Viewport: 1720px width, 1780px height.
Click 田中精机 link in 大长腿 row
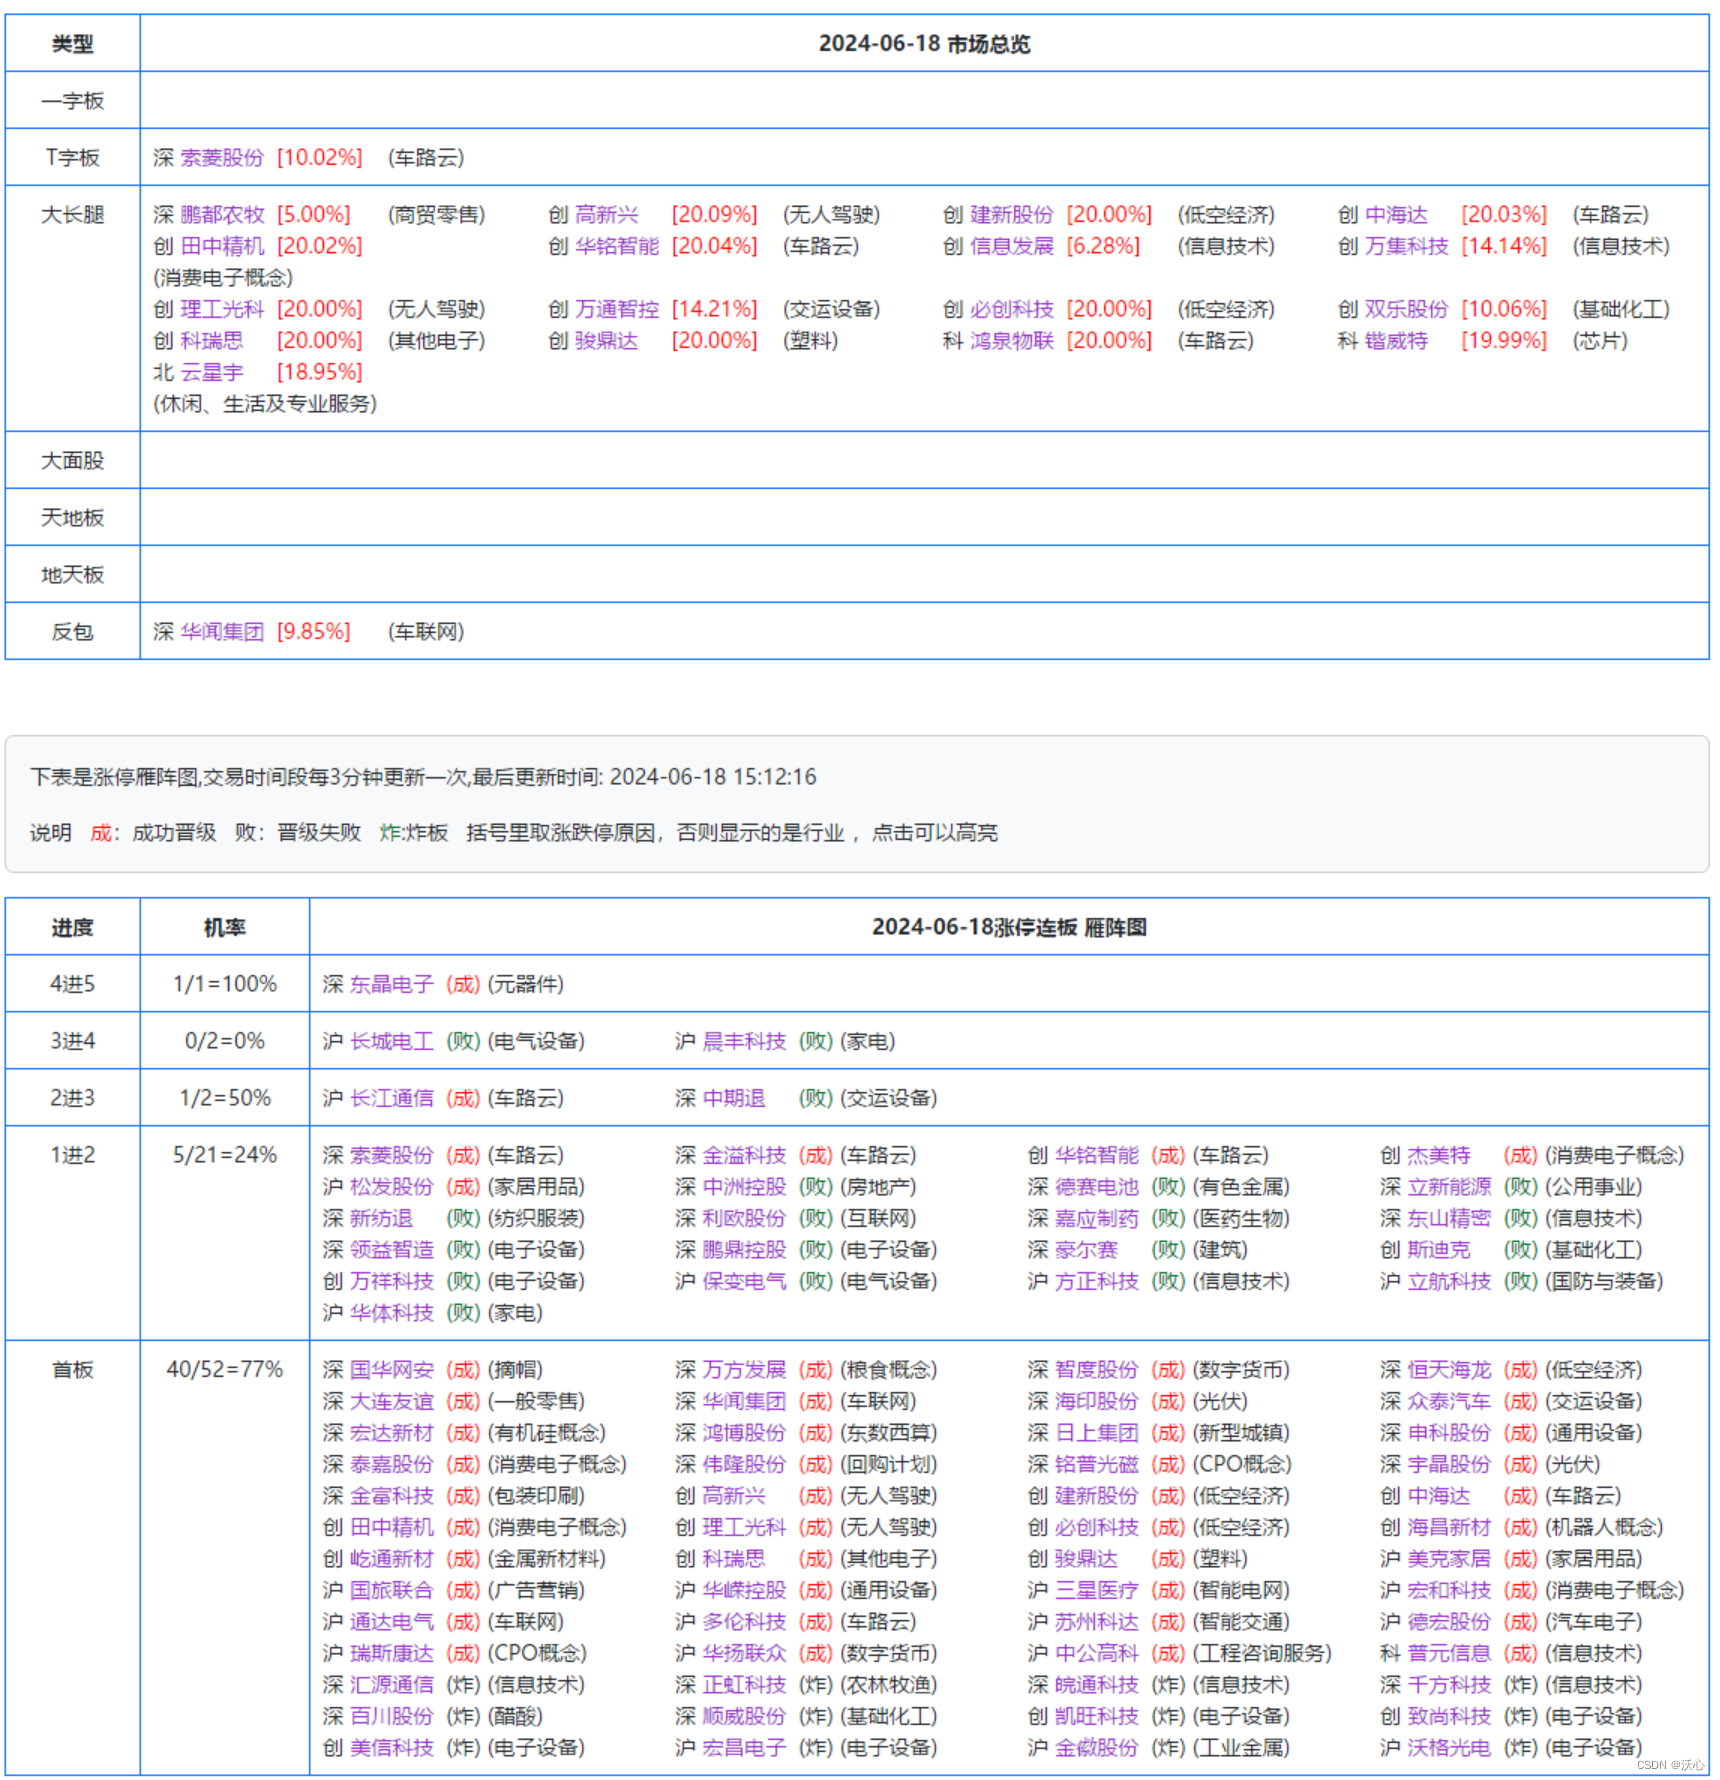click(x=222, y=246)
